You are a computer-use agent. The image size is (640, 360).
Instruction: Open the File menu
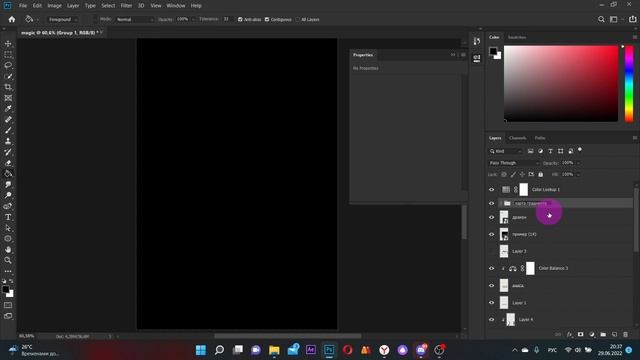23,6
